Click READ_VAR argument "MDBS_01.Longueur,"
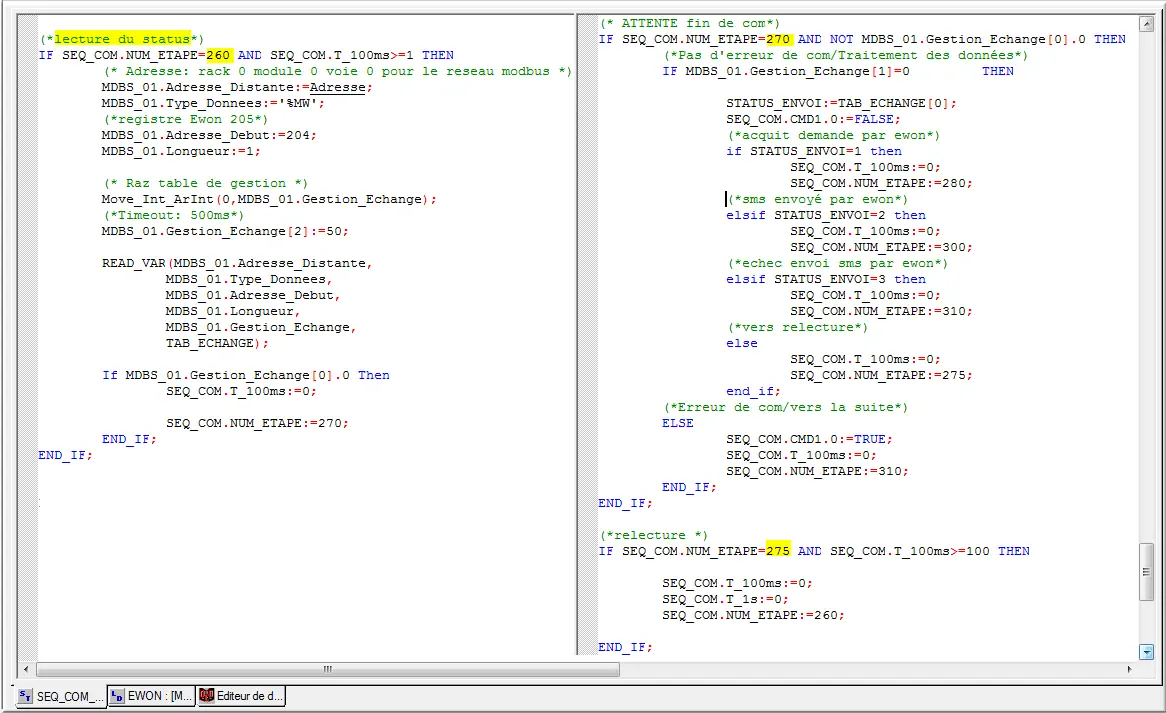The image size is (1166, 713). 233,311
